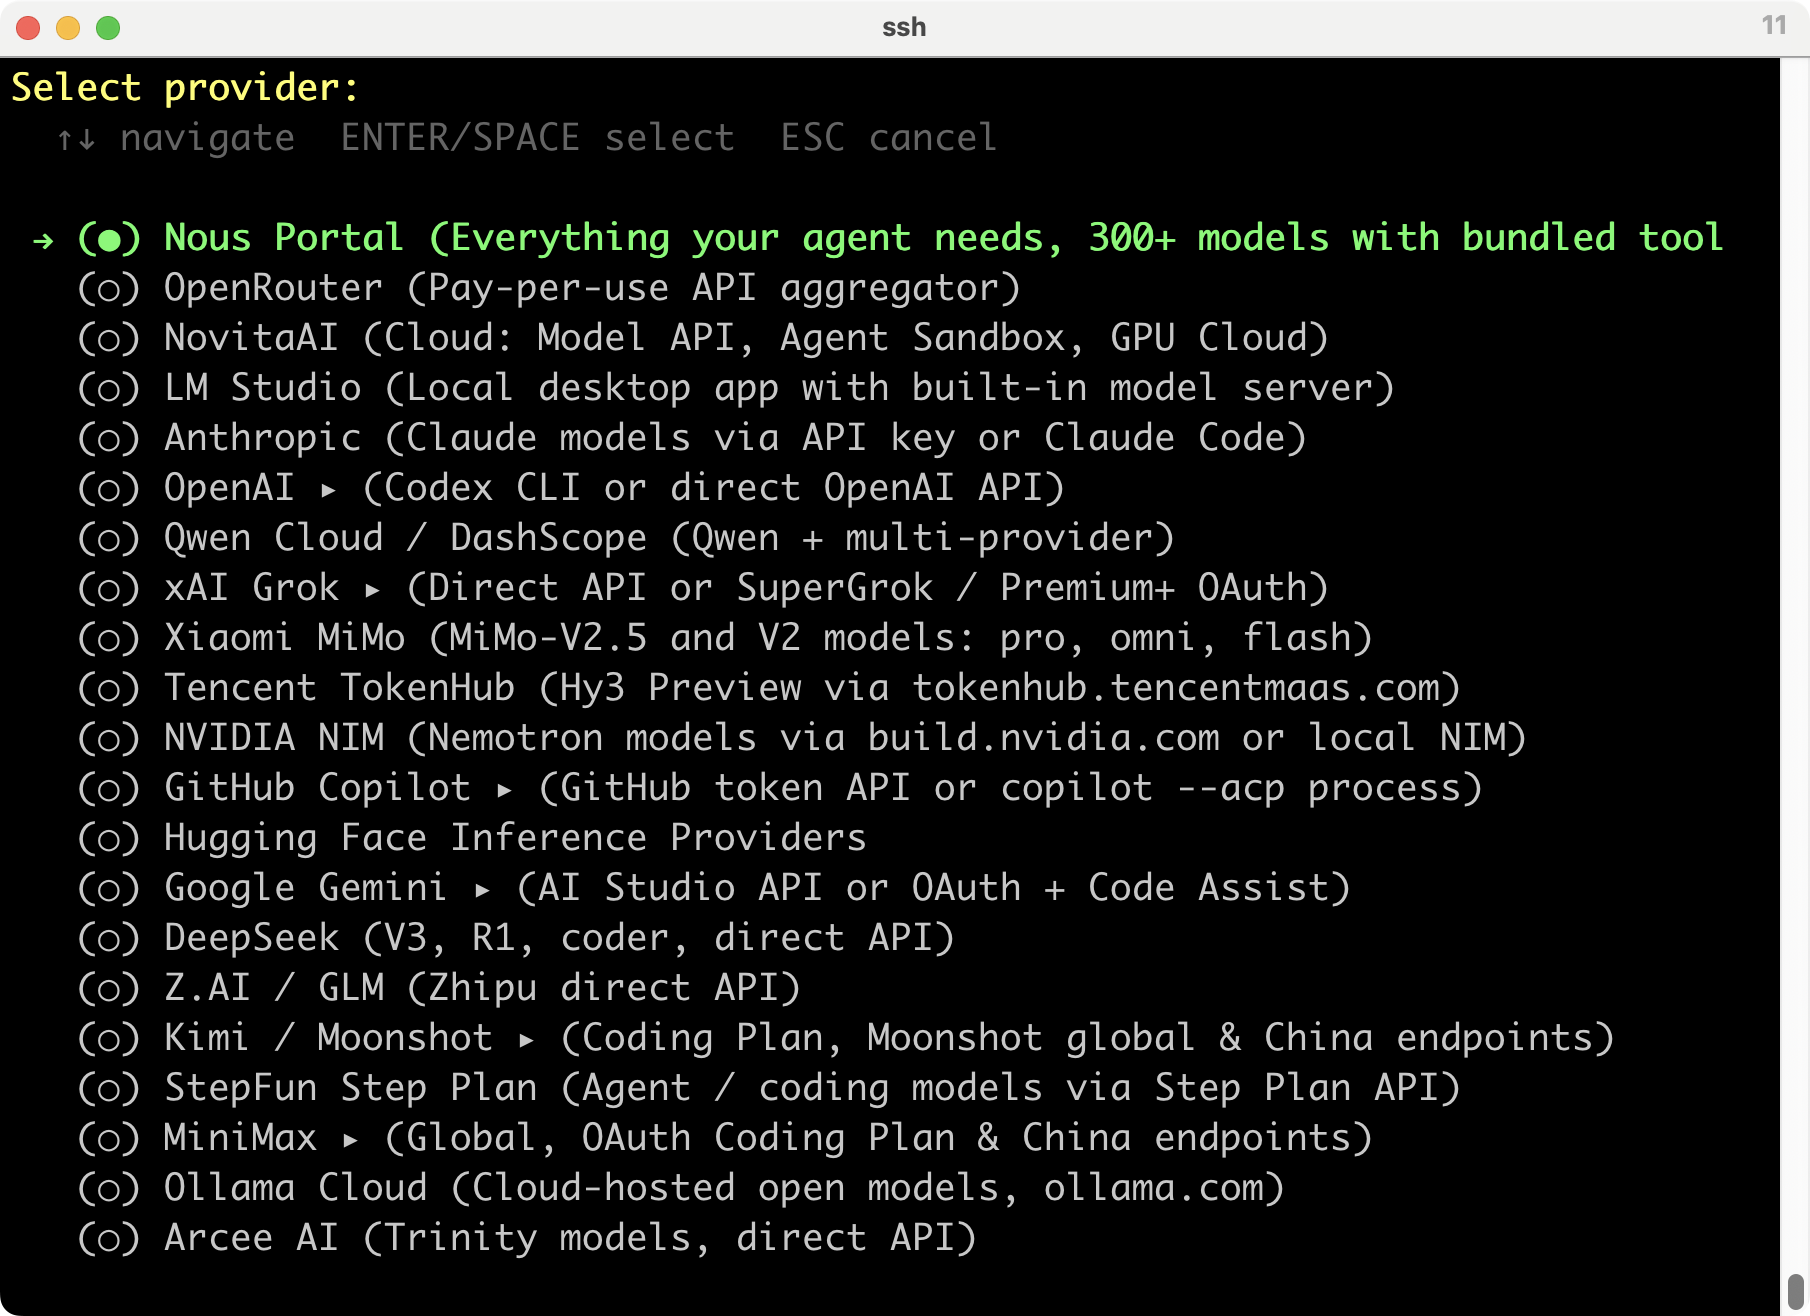The width and height of the screenshot is (1810, 1316).
Task: Pick the LM Studio radio option
Action: point(109,388)
